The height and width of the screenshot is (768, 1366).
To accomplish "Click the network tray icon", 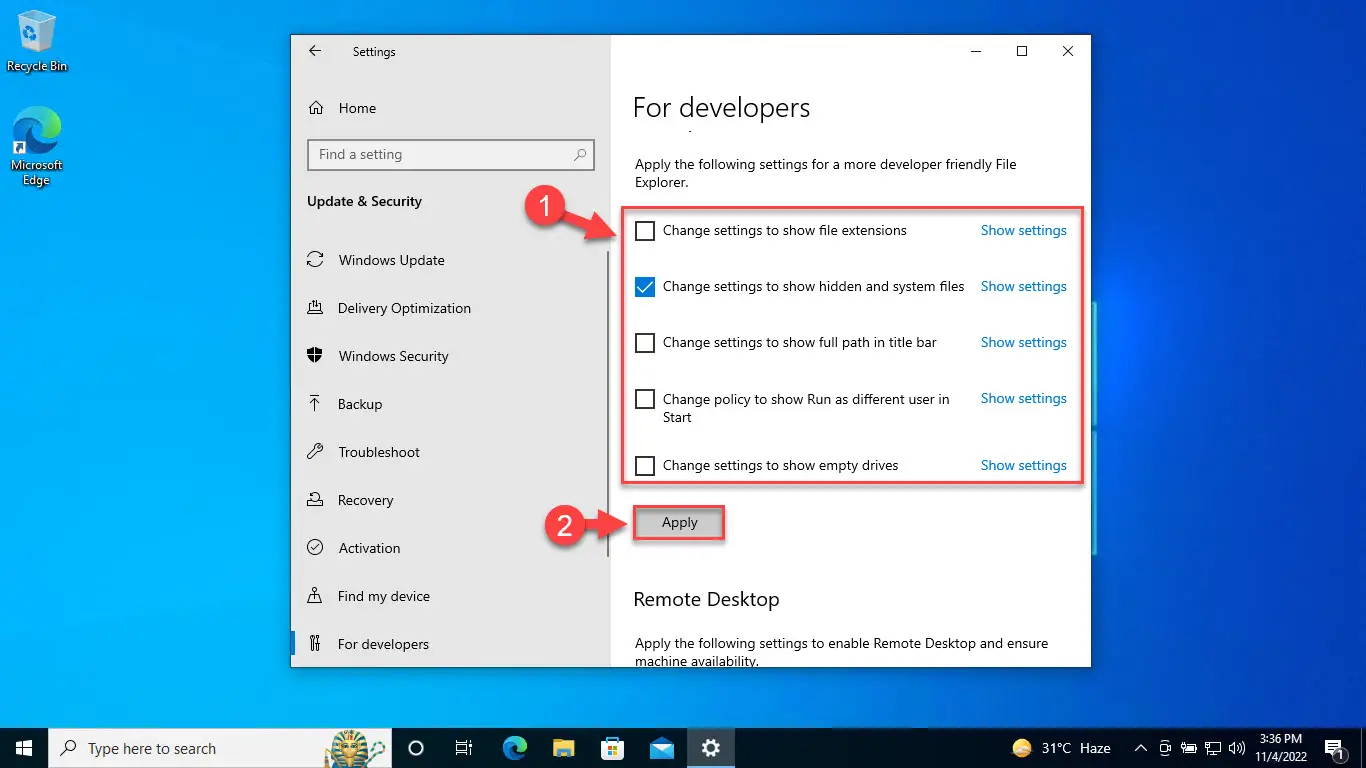I will point(1213,748).
